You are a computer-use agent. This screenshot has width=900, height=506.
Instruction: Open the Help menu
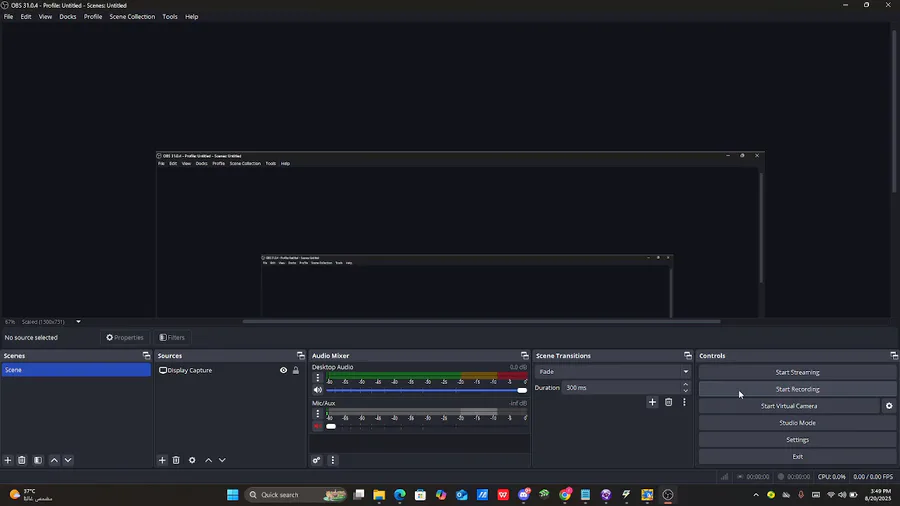click(192, 17)
